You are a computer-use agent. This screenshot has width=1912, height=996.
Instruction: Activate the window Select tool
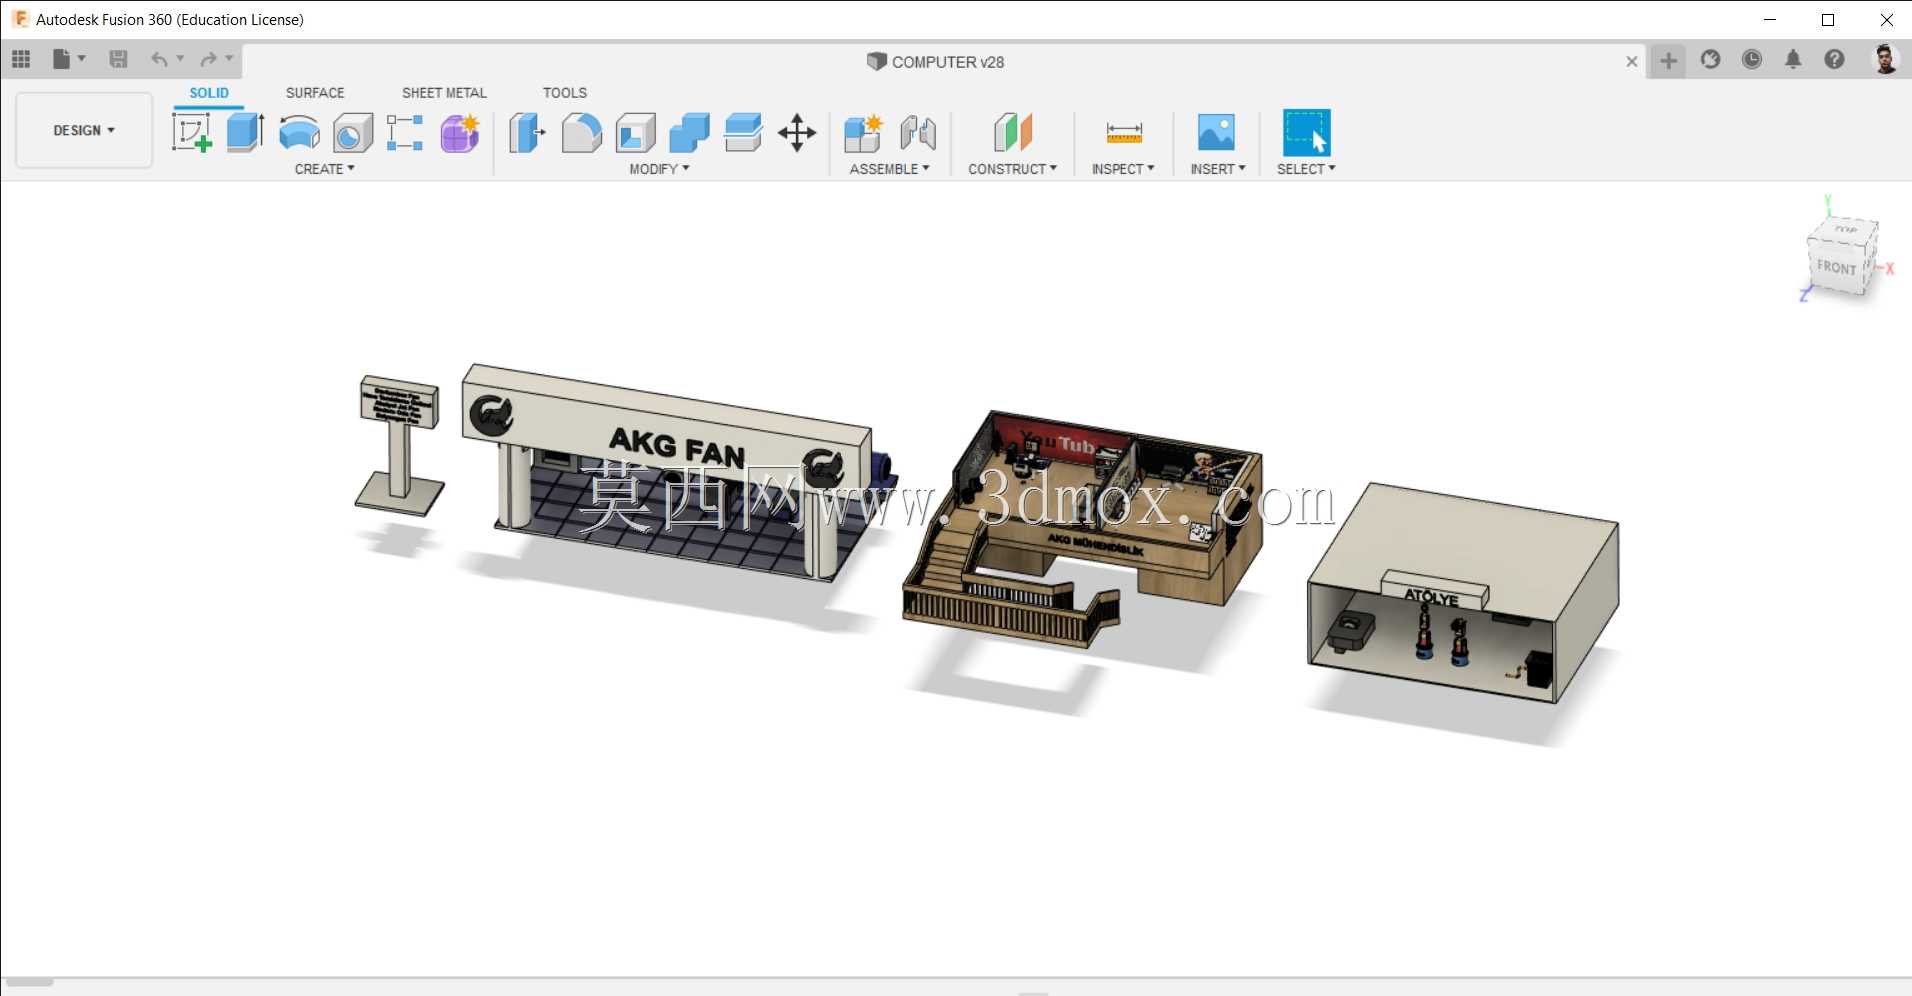pyautogui.click(x=1306, y=133)
